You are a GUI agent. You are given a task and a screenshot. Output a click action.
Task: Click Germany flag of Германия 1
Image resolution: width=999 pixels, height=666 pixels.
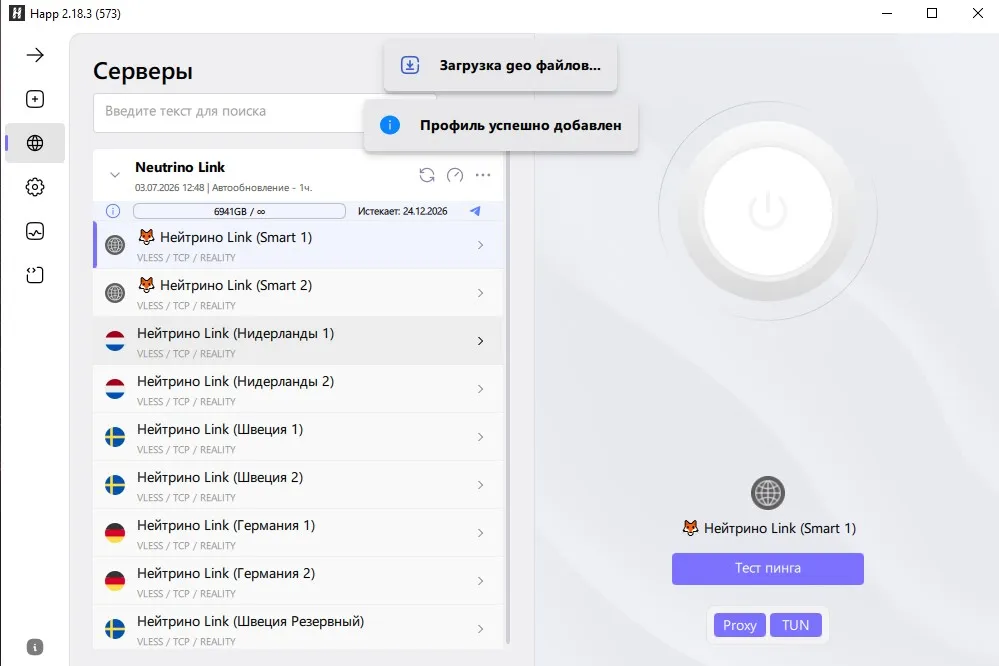coord(115,533)
